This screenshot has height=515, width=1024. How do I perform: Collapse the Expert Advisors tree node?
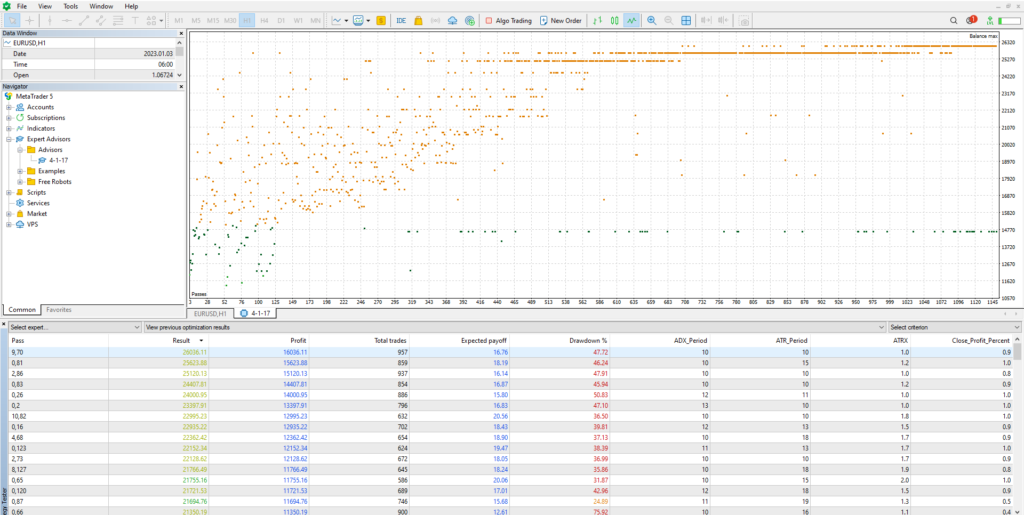[8, 139]
